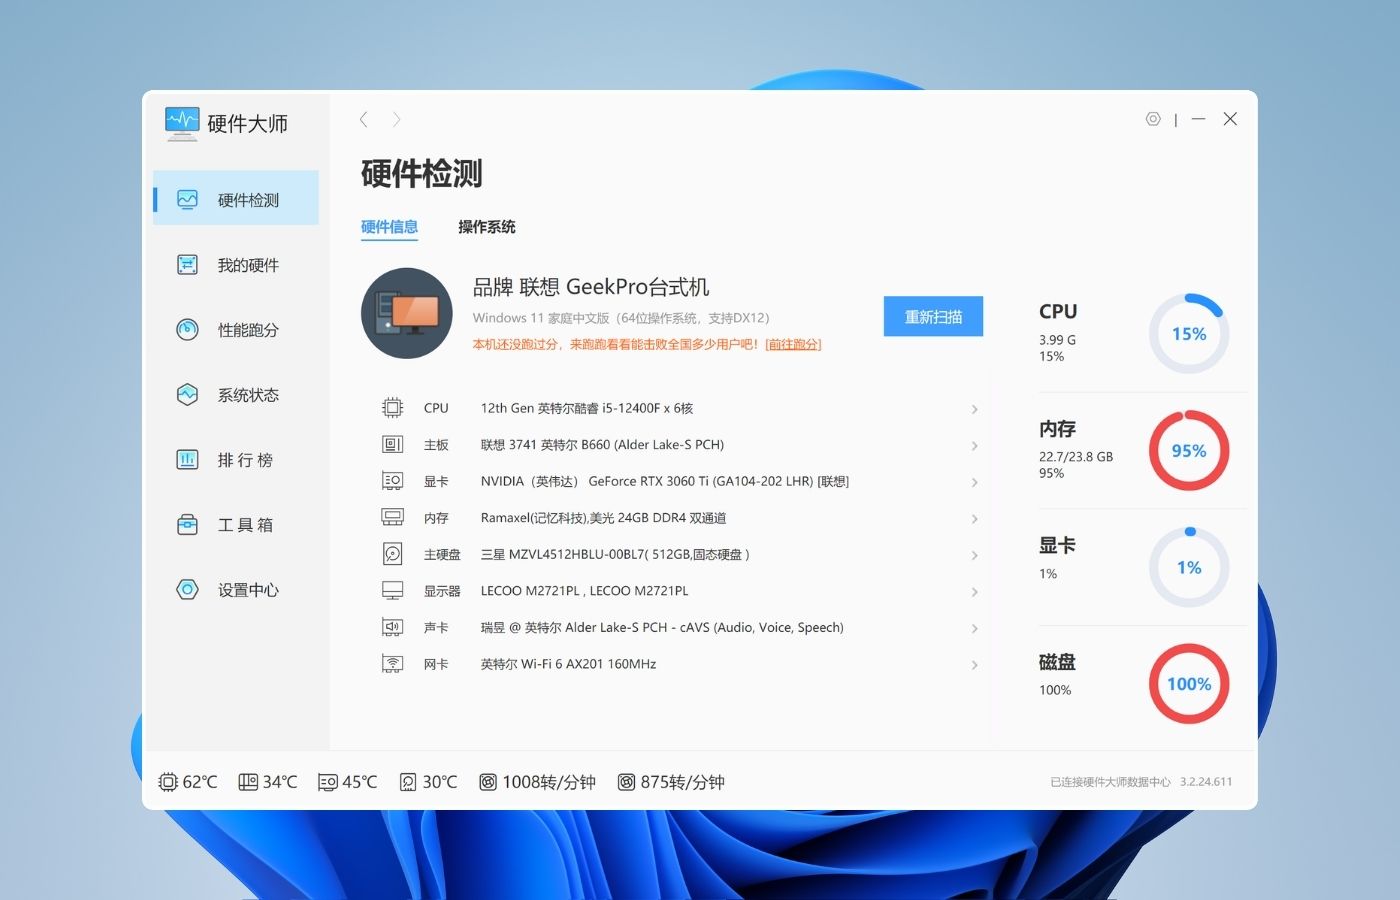This screenshot has height=900, width=1400.
Task: Select 我的硬件 in the sidebar
Action: click(x=236, y=264)
